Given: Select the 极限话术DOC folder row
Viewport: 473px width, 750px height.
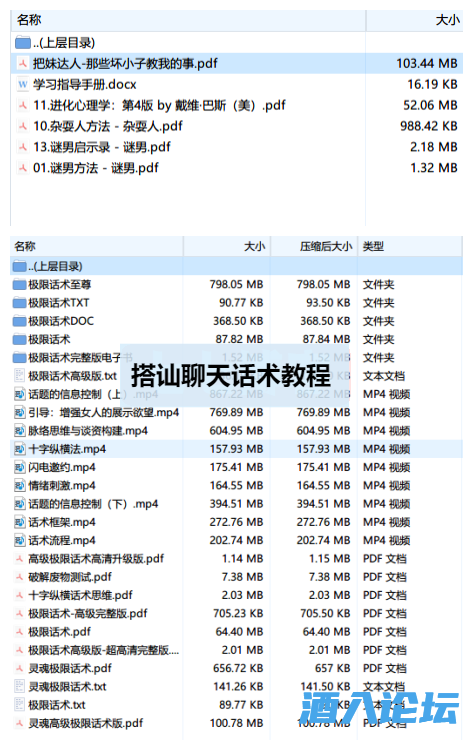Looking at the screenshot, I should pos(236,321).
